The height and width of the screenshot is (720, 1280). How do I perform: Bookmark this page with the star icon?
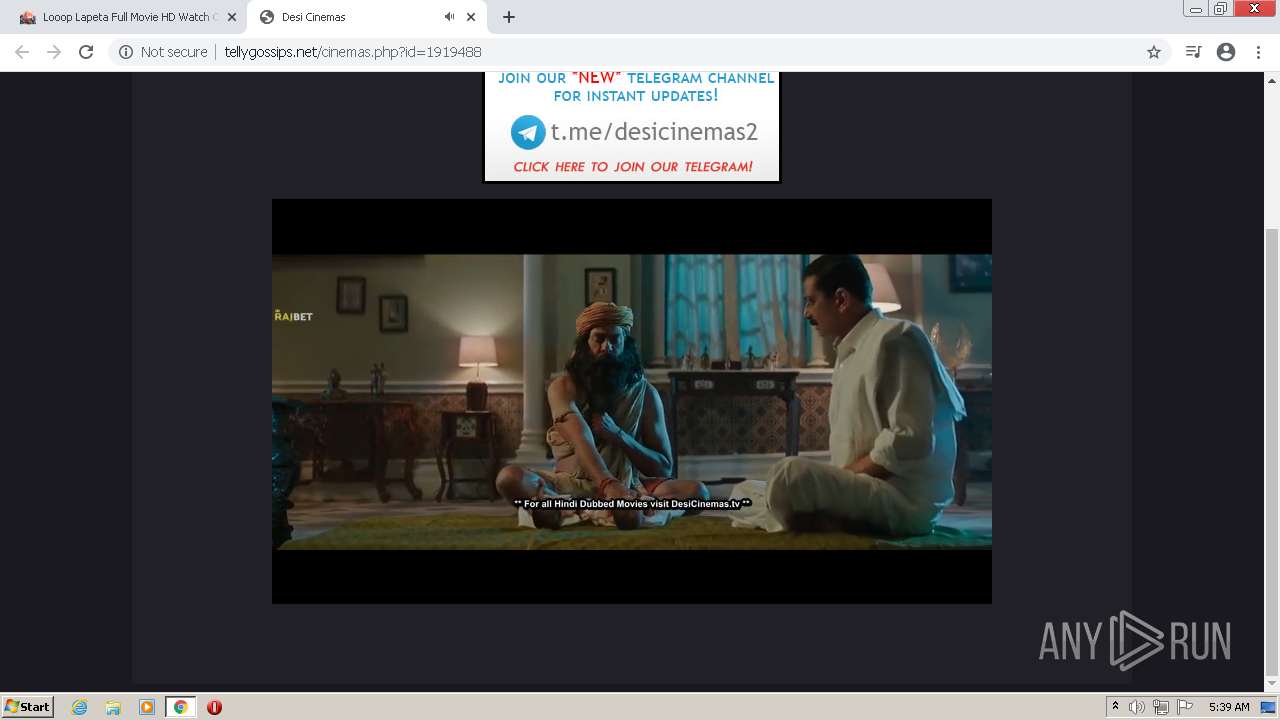tap(1153, 52)
